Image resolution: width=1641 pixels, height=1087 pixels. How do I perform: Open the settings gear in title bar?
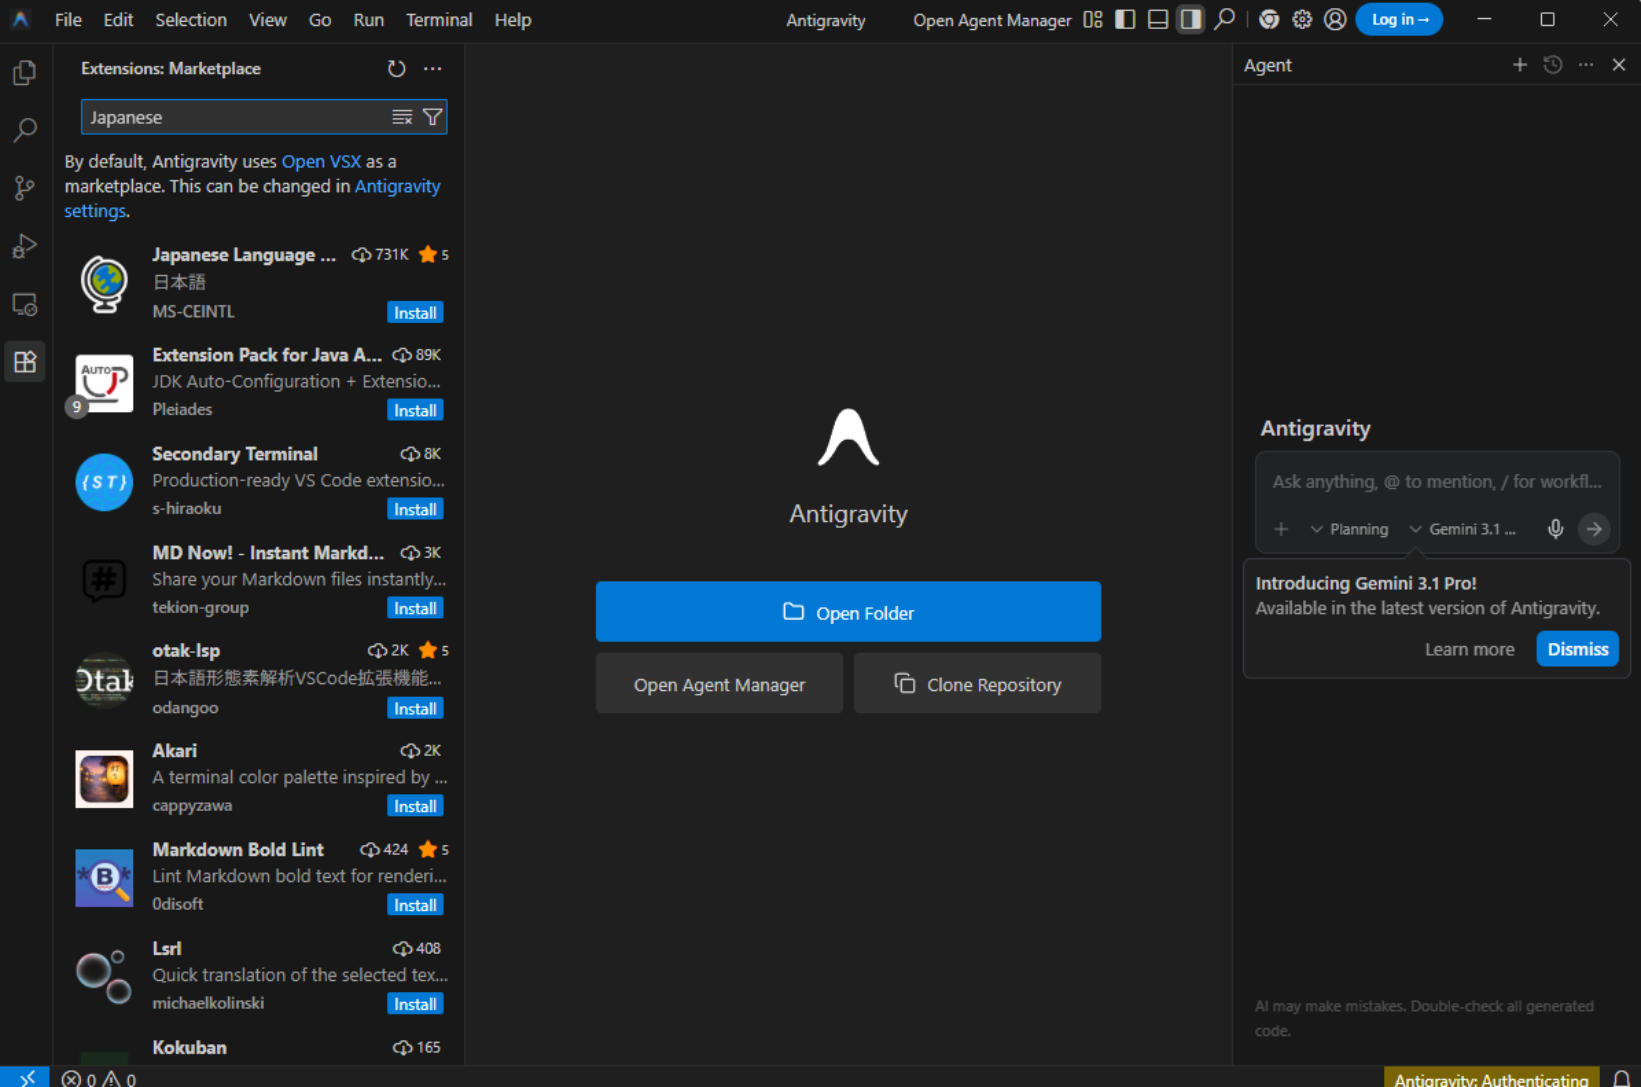(1302, 19)
